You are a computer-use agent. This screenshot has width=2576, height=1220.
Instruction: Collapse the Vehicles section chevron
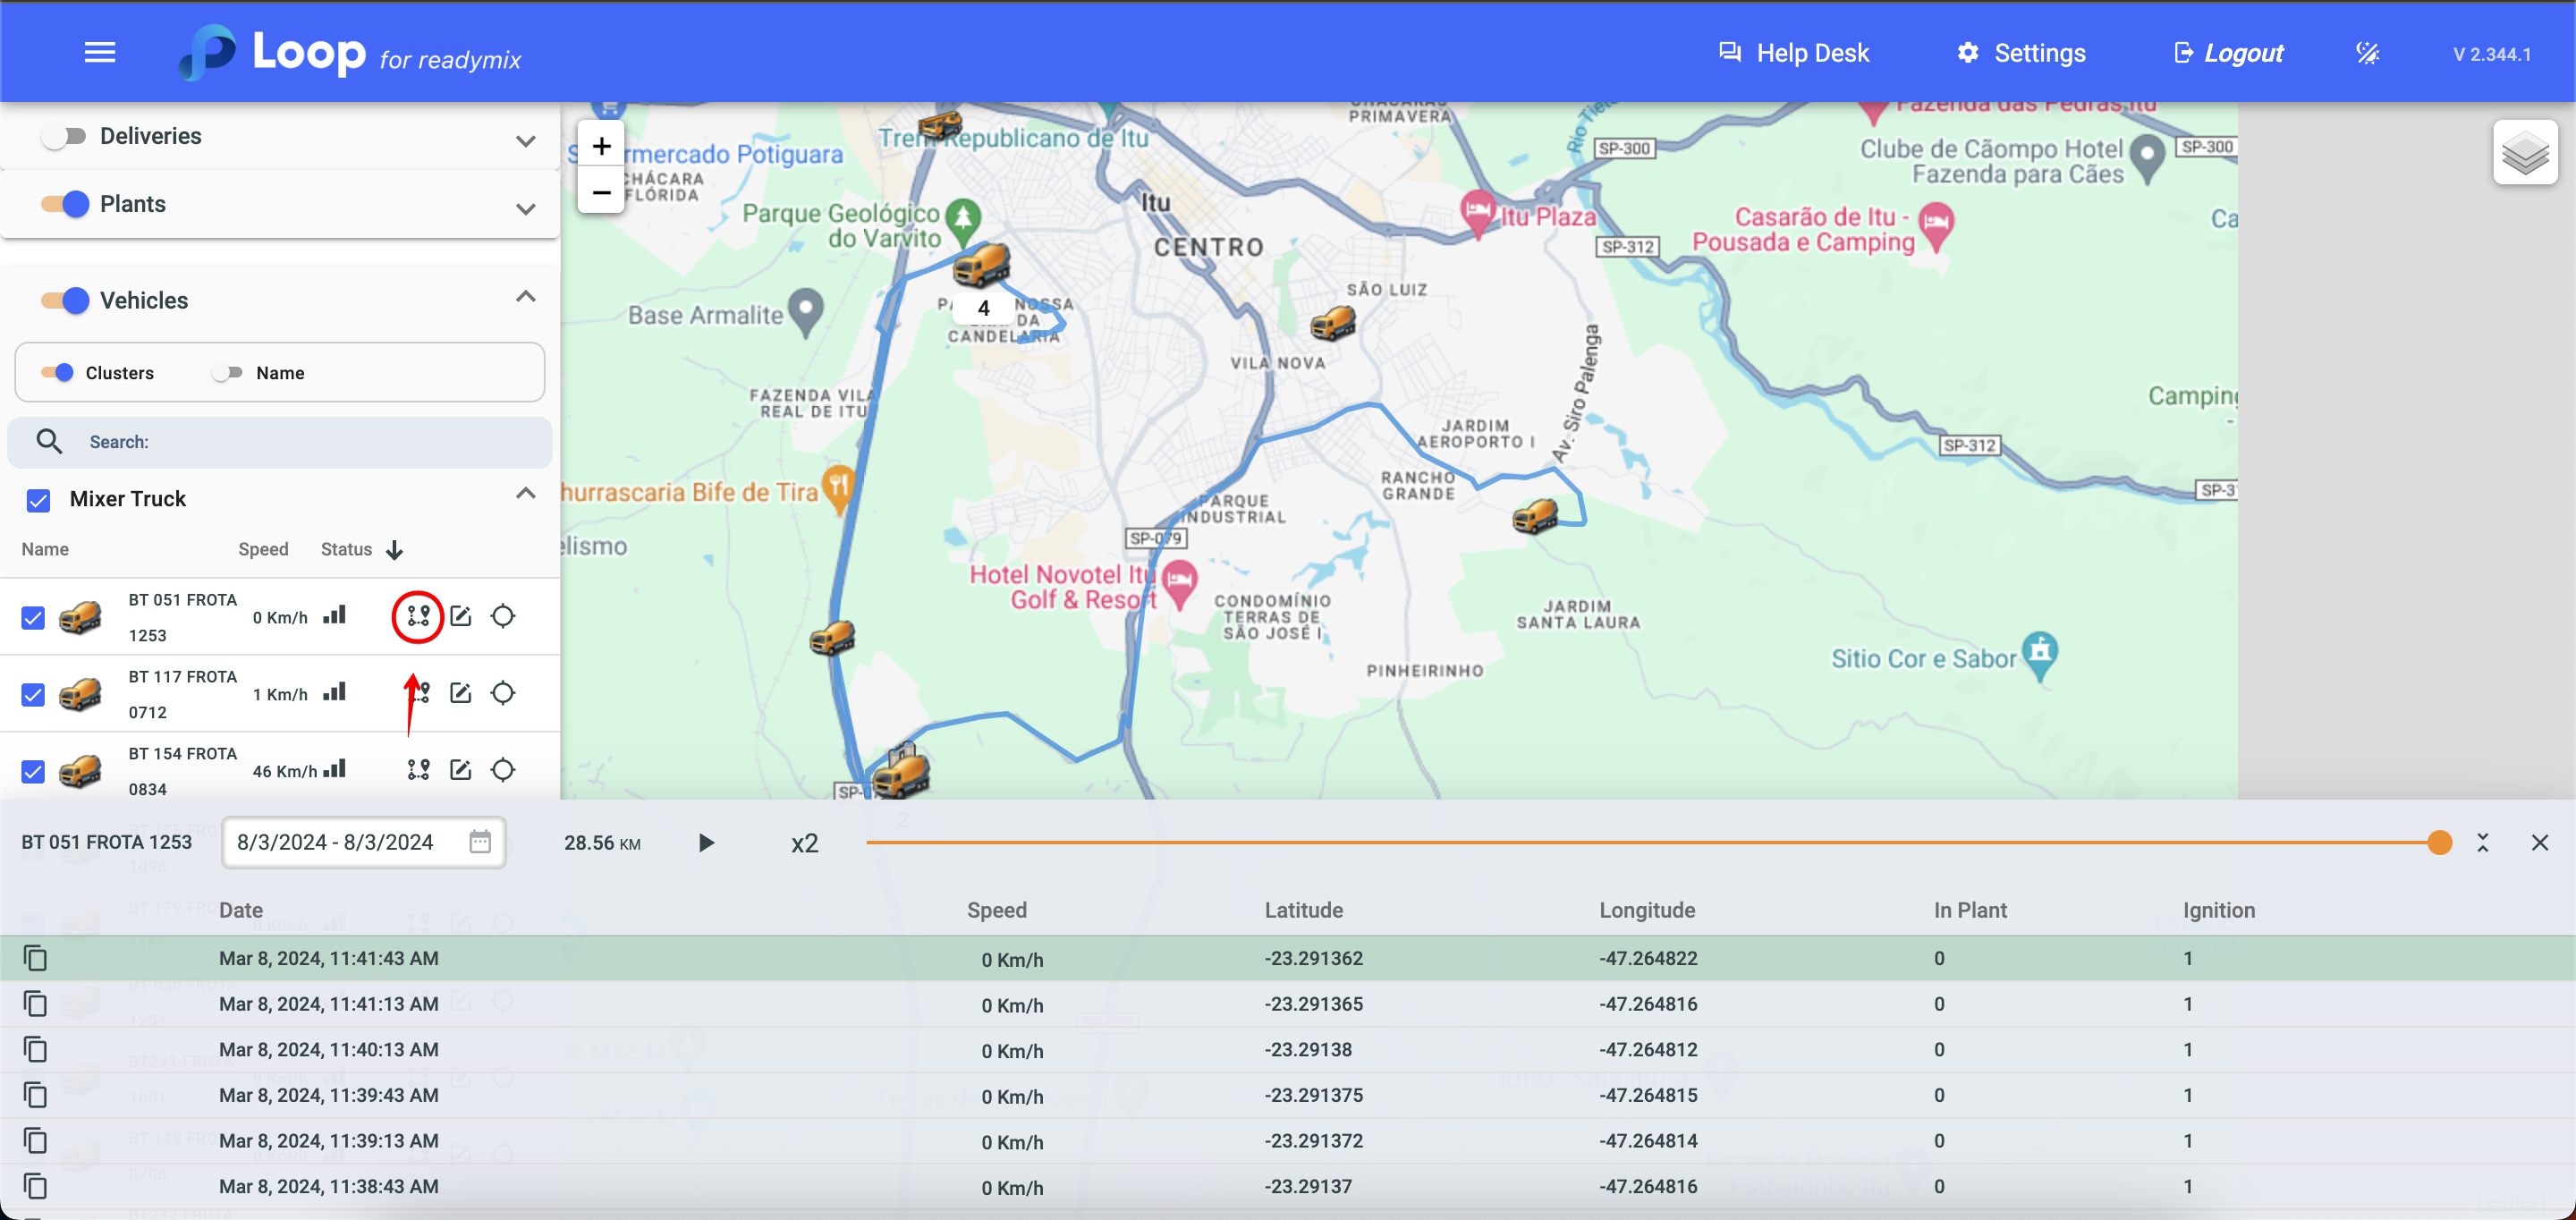(525, 297)
